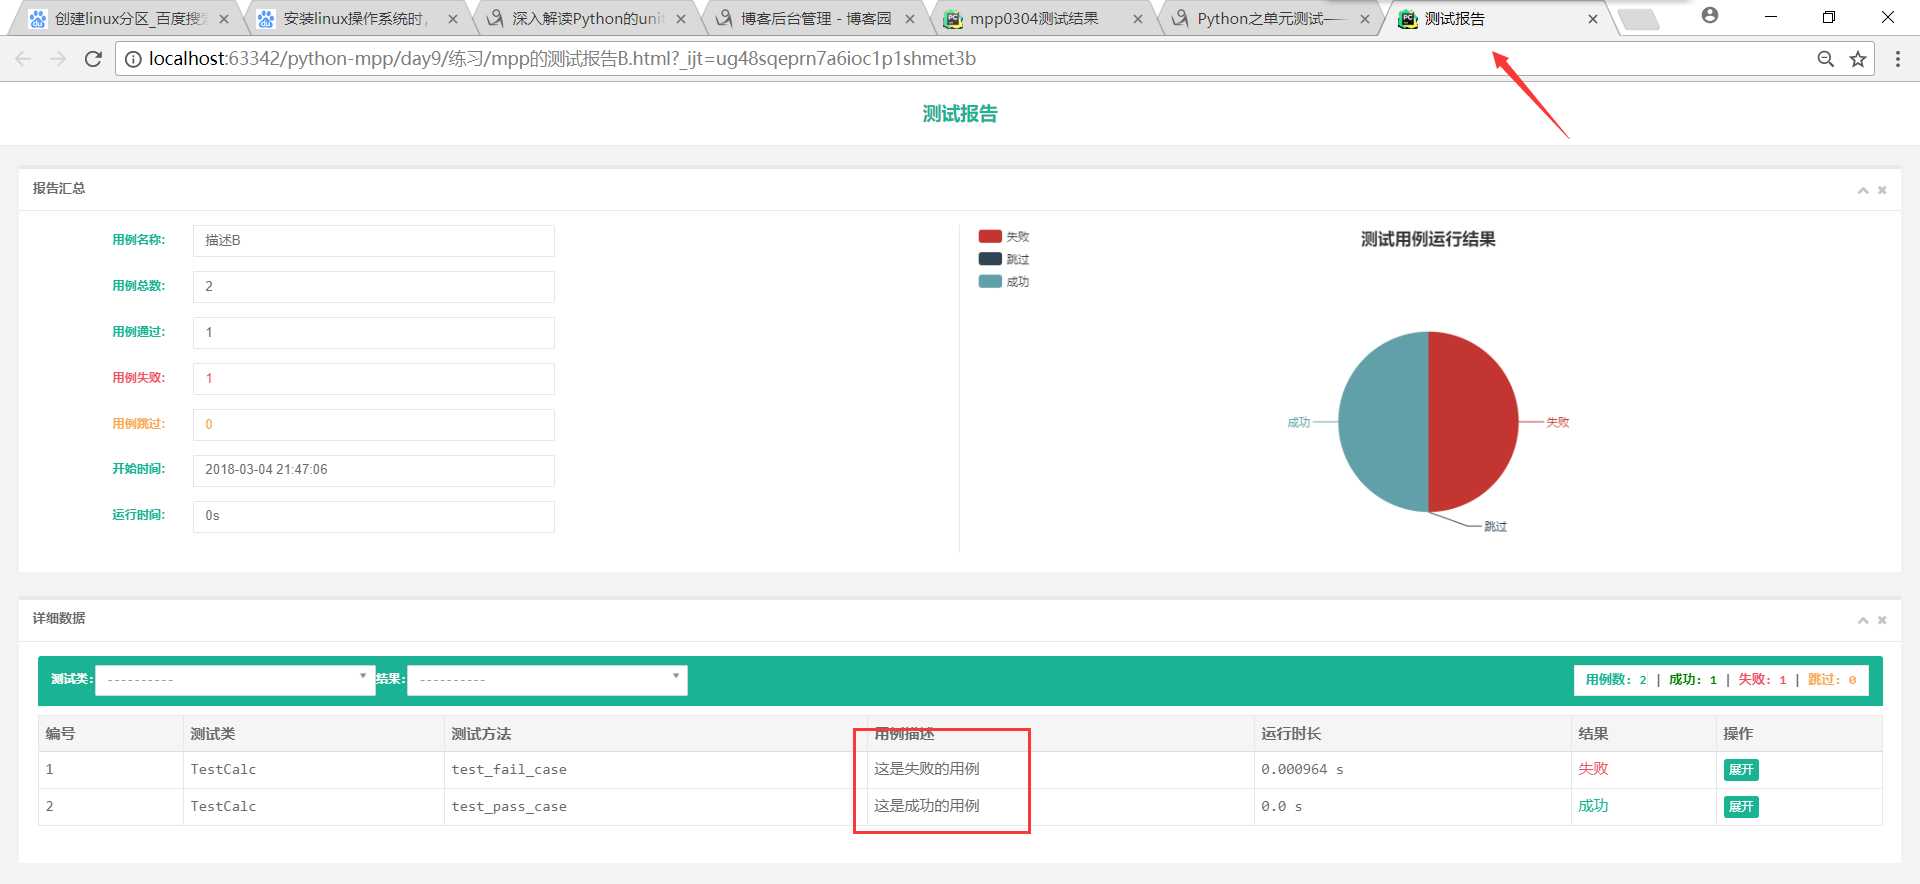Click the 运行时间 field showing 0s
The height and width of the screenshot is (884, 1920).
[373, 516]
